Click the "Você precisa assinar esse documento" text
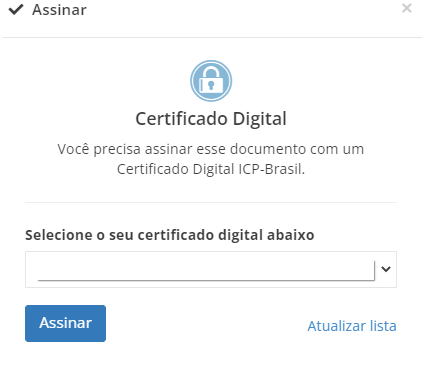 tap(181, 149)
